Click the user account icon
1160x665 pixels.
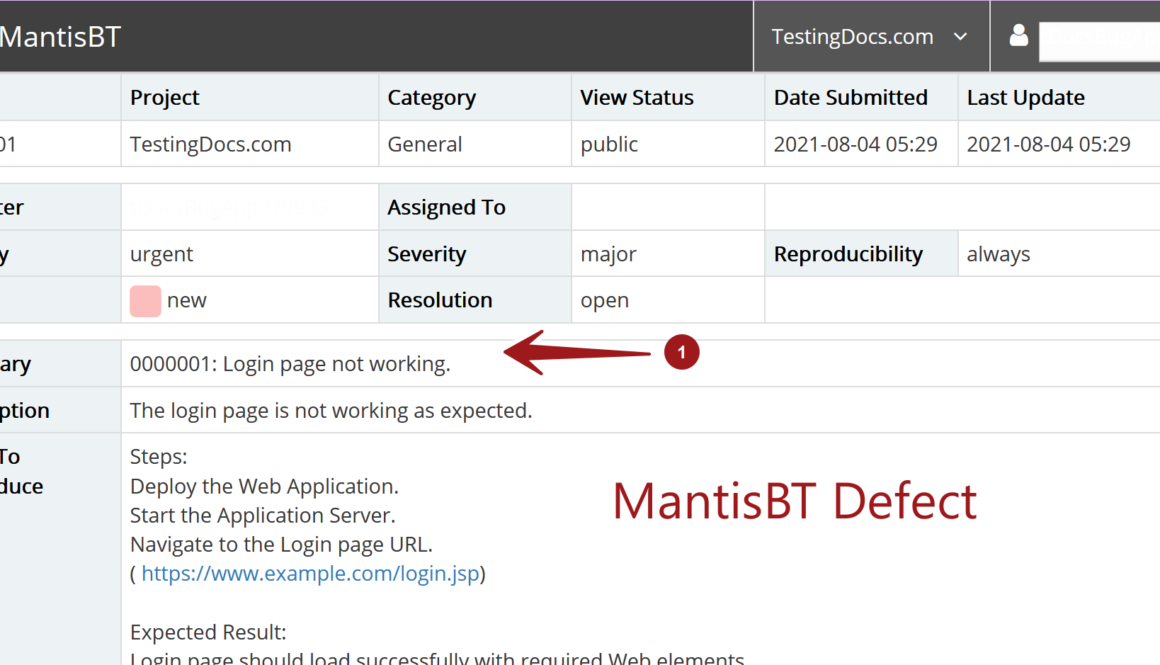[1018, 36]
